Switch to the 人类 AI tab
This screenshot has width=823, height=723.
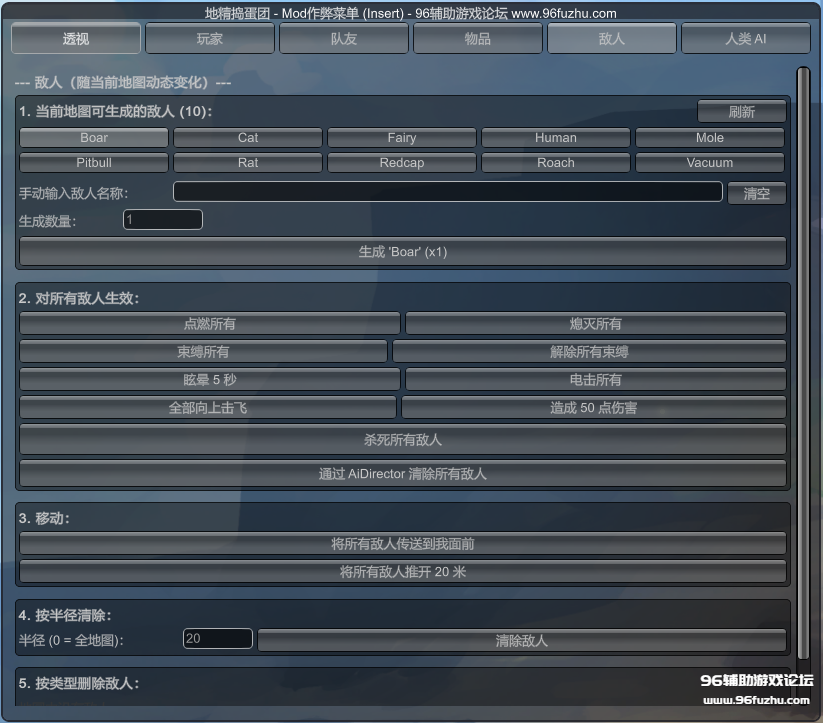coord(746,38)
